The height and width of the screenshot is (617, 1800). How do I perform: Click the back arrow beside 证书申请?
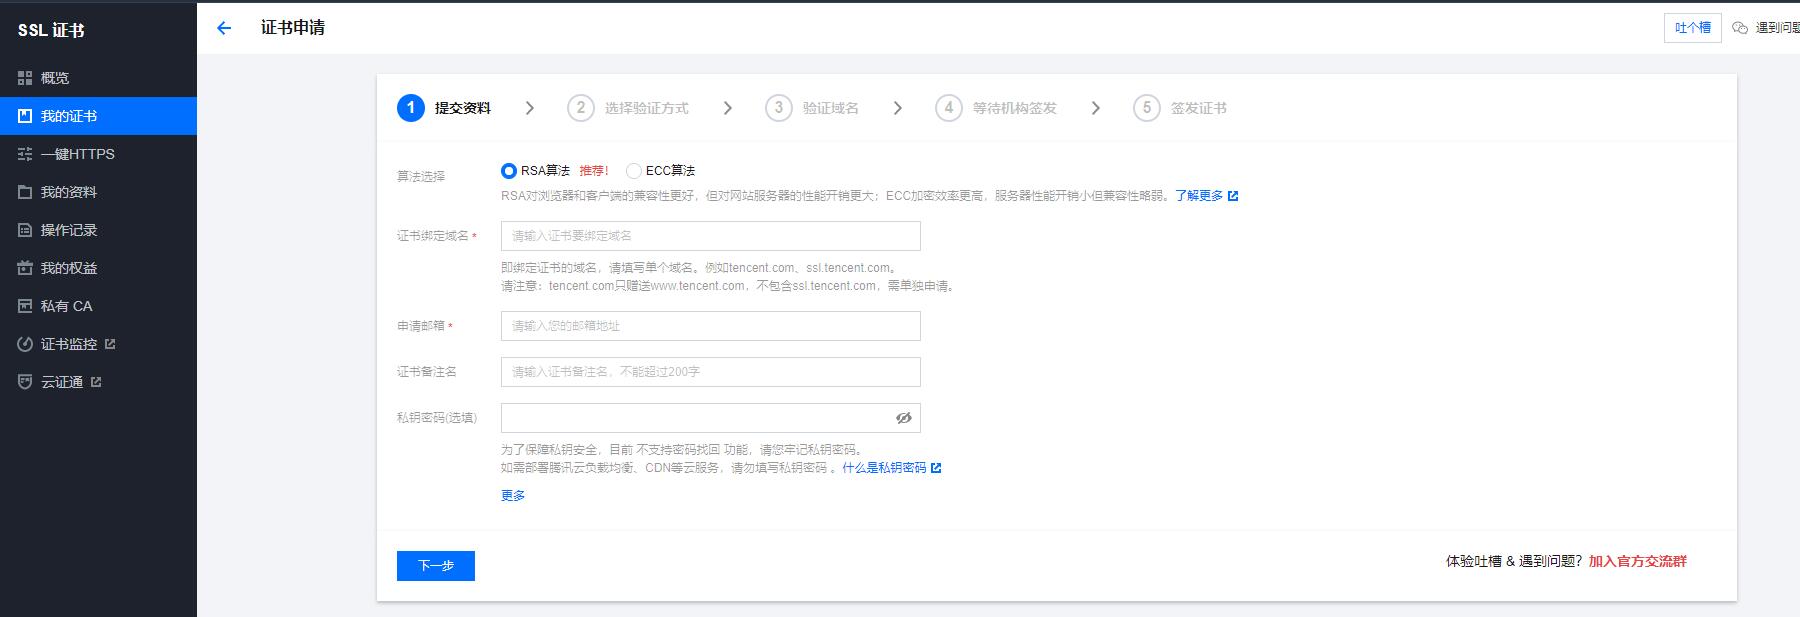click(224, 28)
